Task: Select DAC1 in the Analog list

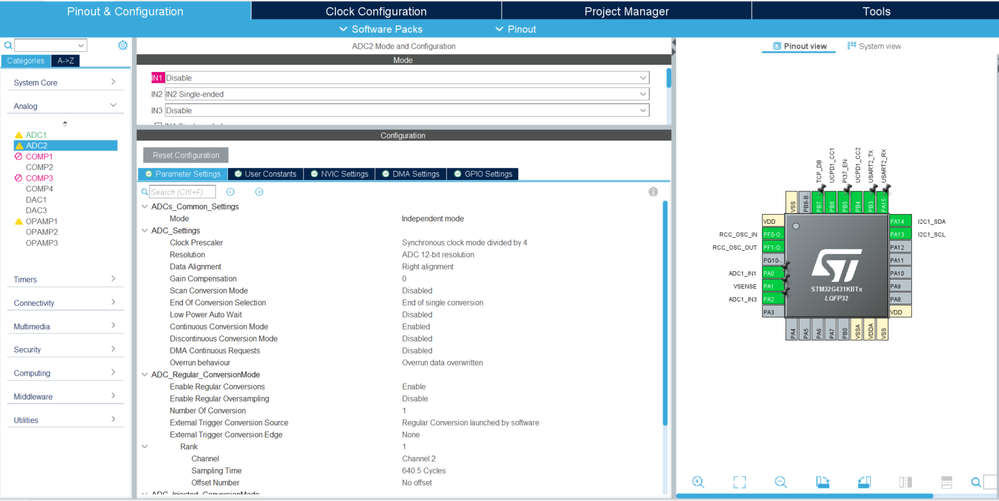Action: pyautogui.click(x=36, y=200)
